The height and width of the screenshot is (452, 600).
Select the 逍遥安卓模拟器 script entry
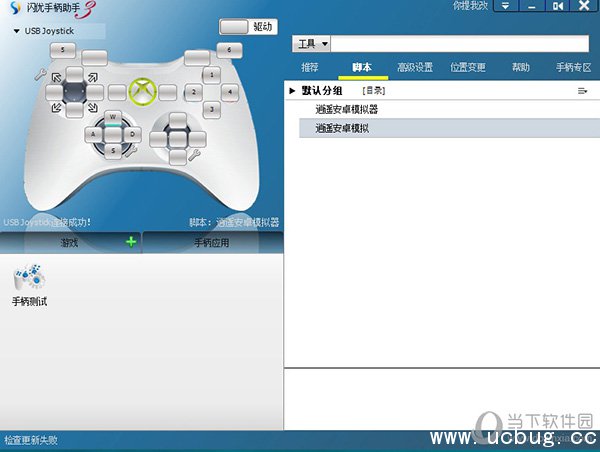[x=346, y=109]
